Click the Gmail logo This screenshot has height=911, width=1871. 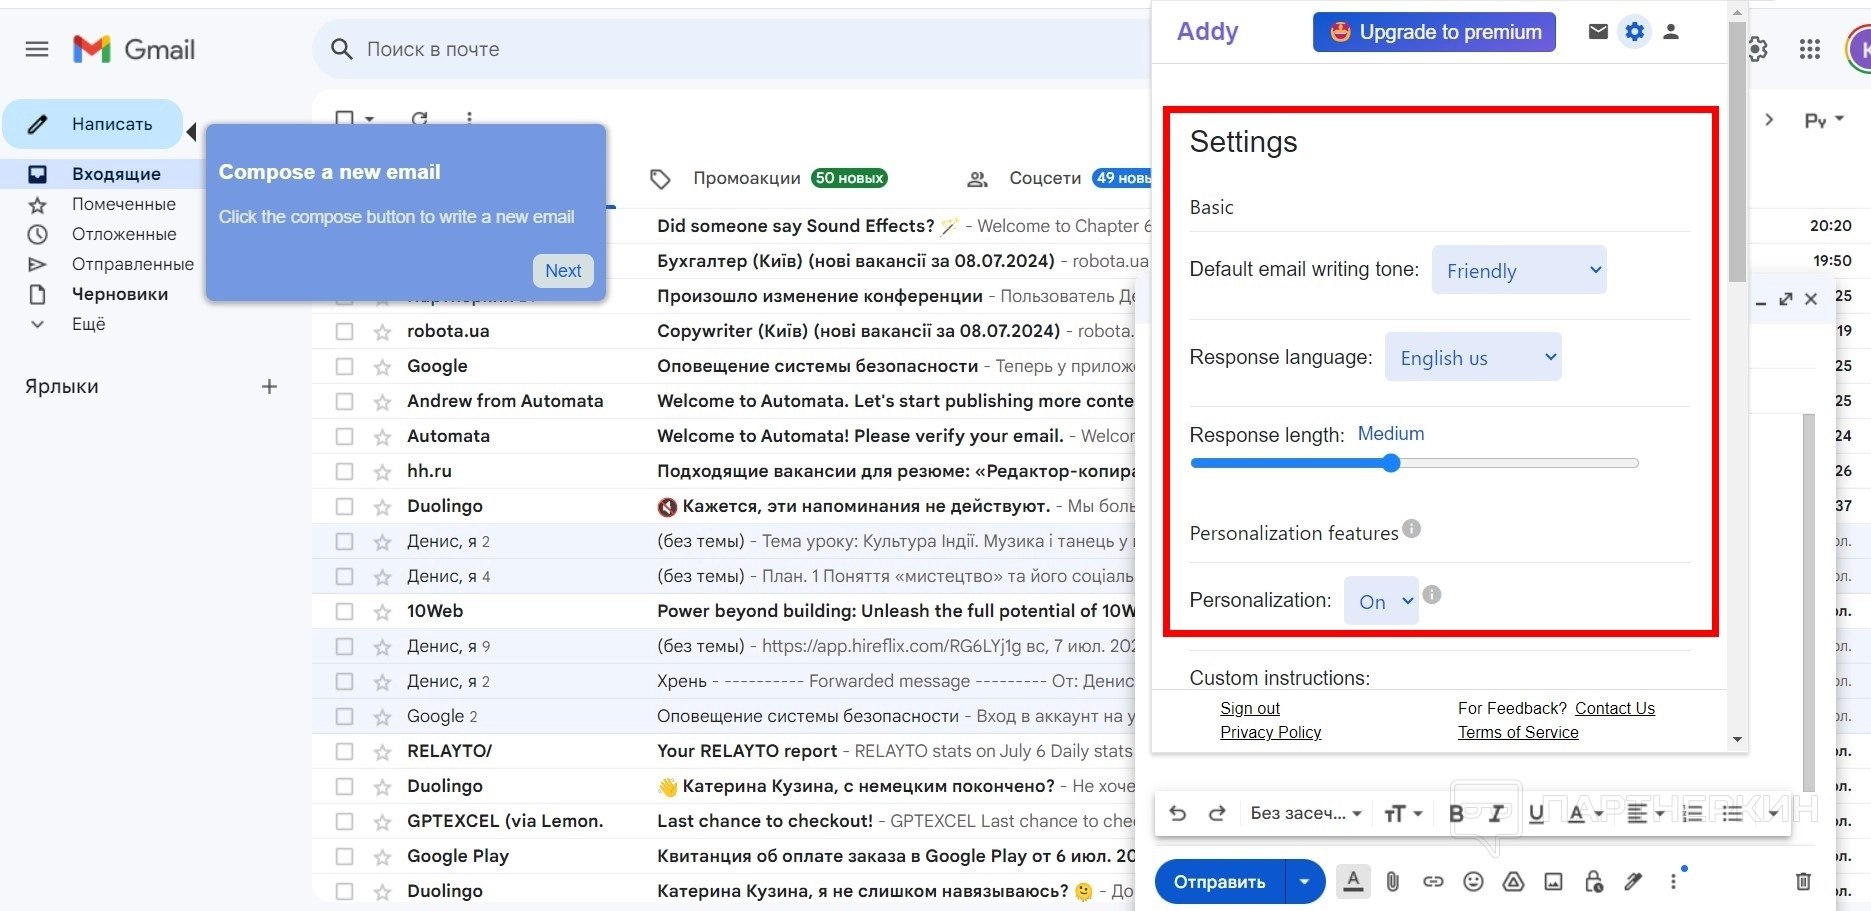(x=134, y=49)
